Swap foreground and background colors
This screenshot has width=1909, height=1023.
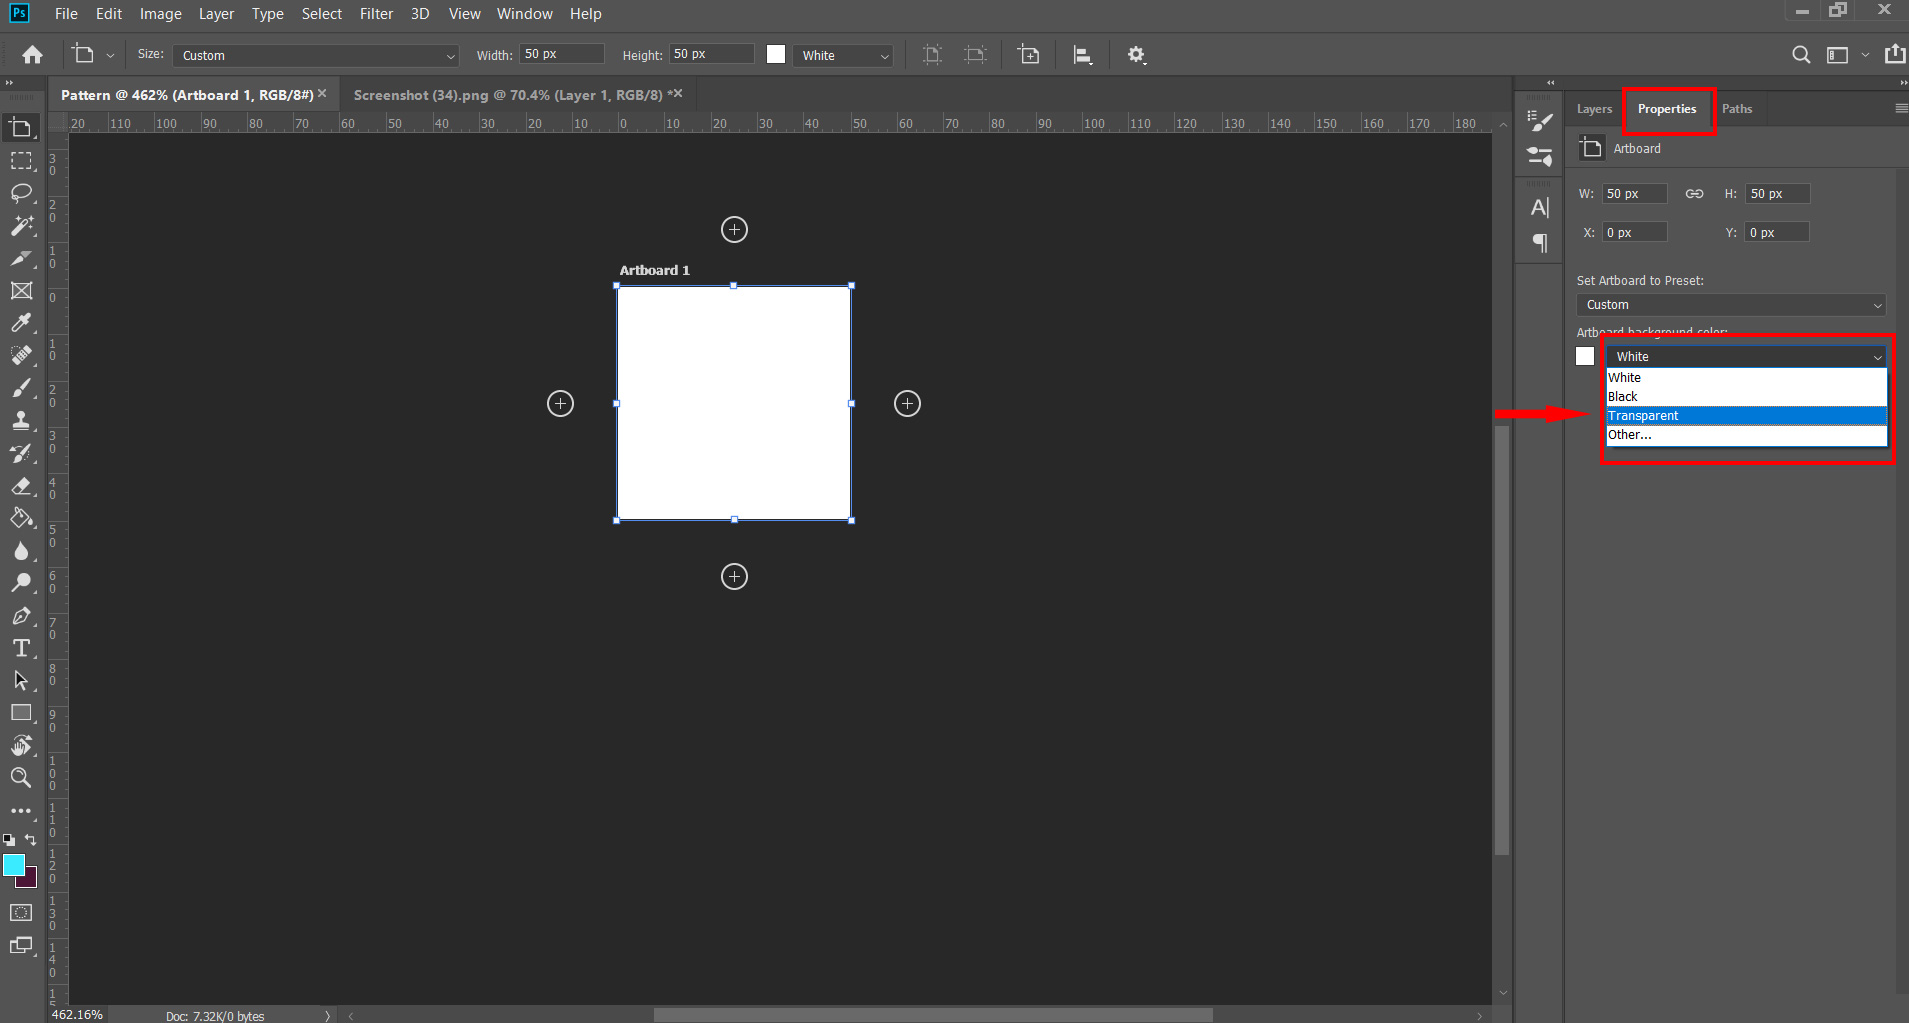[31, 840]
